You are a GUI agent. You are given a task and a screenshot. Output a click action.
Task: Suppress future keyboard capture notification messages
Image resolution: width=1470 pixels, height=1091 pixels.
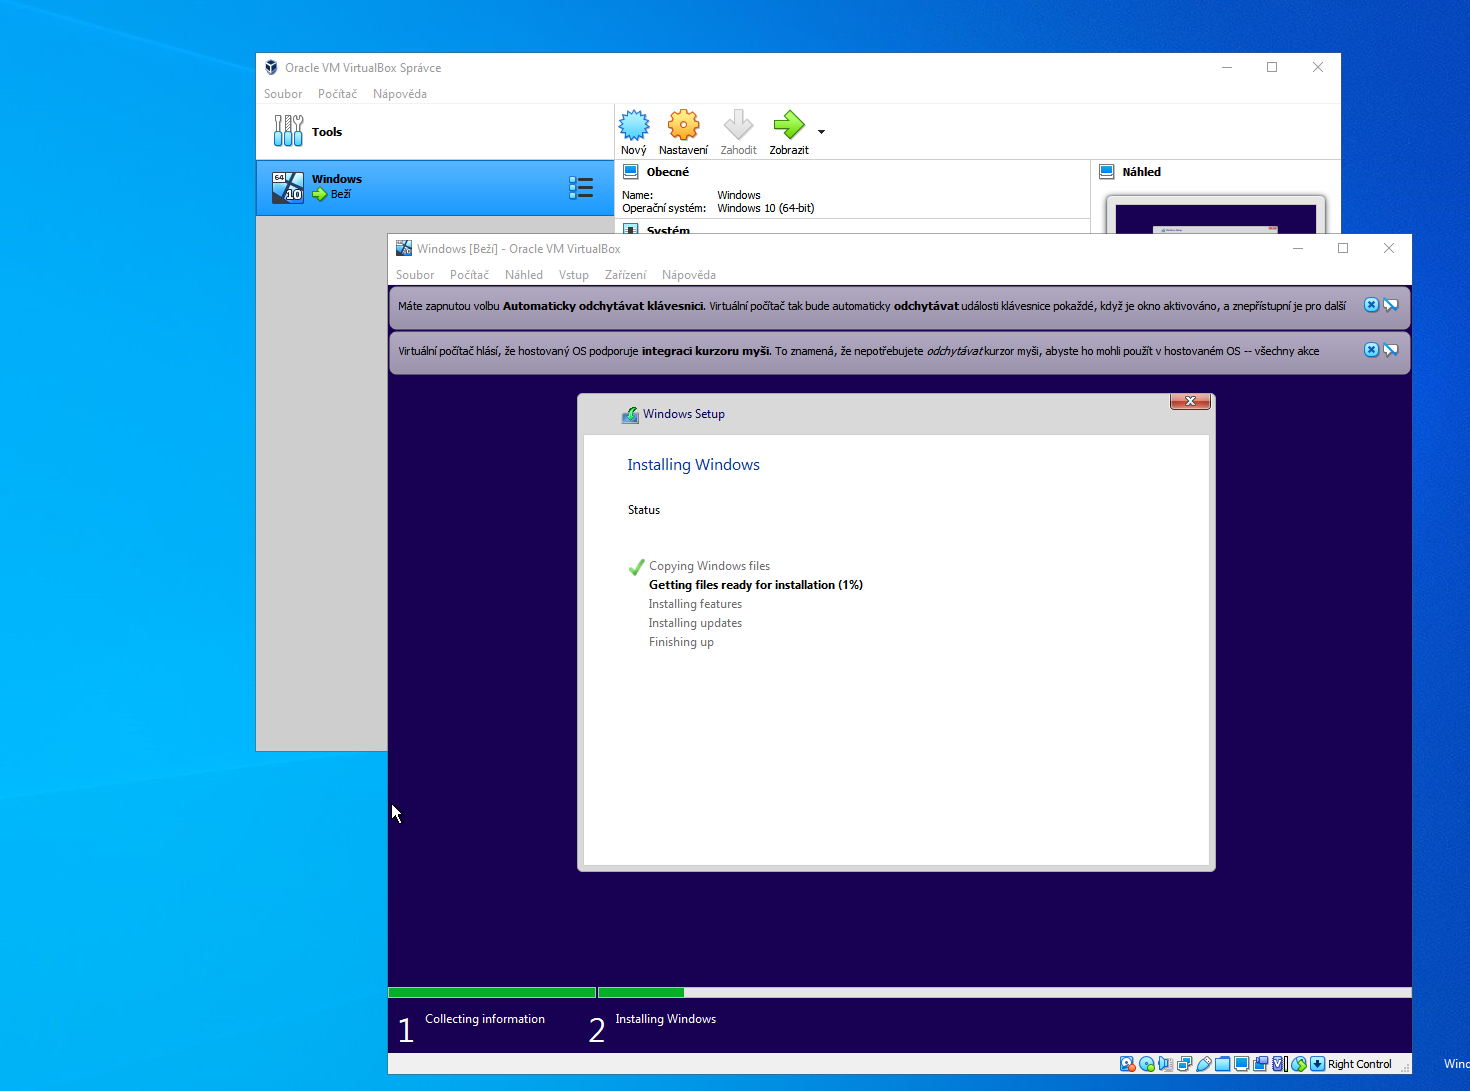1391,305
